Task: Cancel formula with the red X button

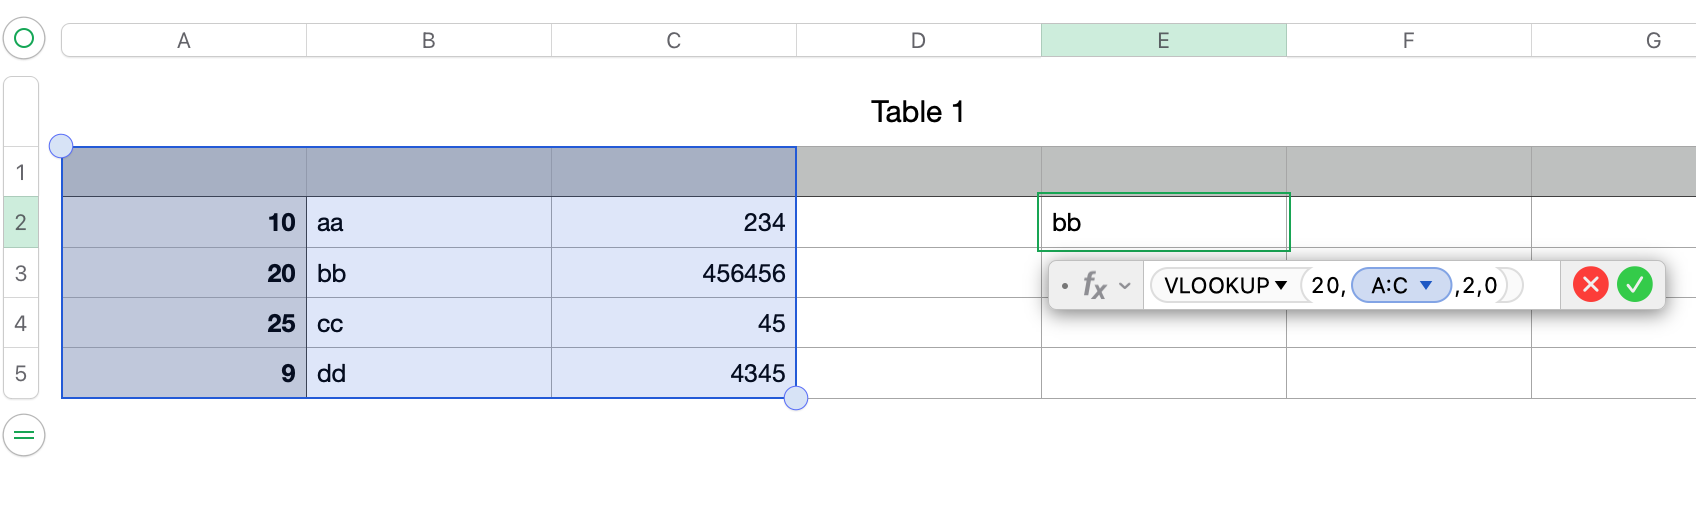Action: pos(1590,285)
